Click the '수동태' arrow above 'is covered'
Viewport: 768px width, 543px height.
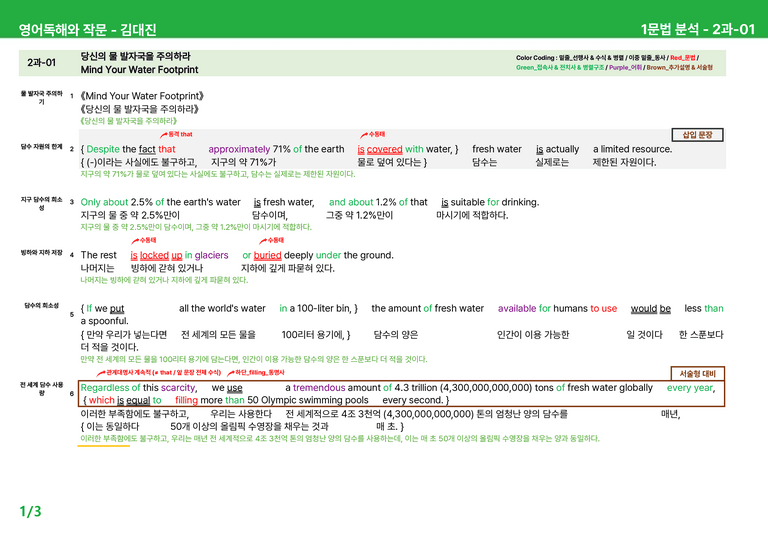(x=364, y=135)
